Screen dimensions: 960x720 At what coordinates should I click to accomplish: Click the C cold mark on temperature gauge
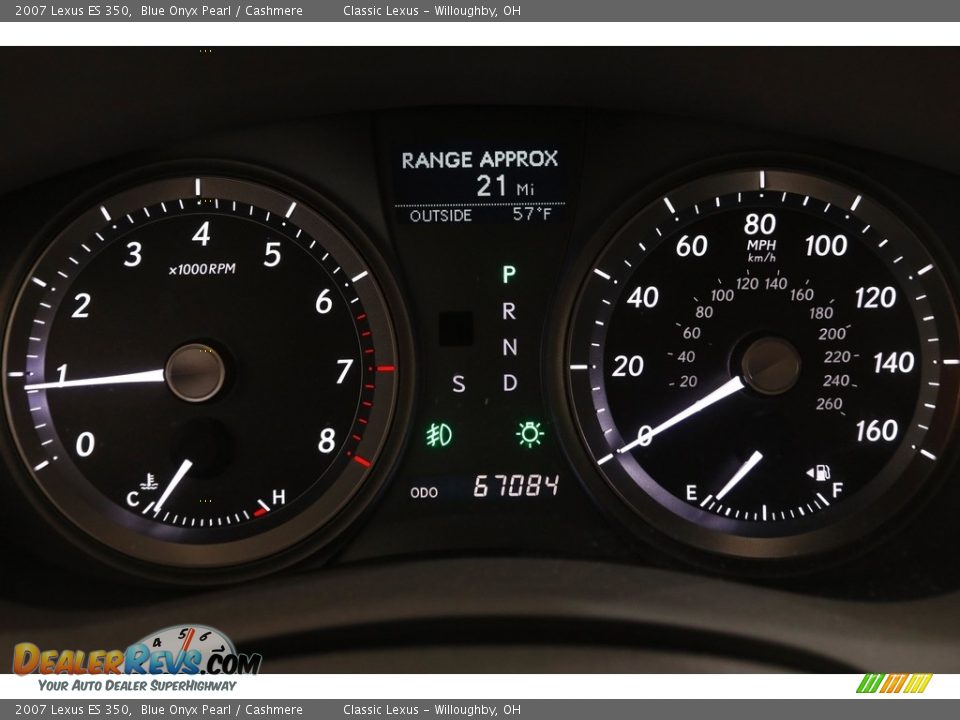(132, 499)
